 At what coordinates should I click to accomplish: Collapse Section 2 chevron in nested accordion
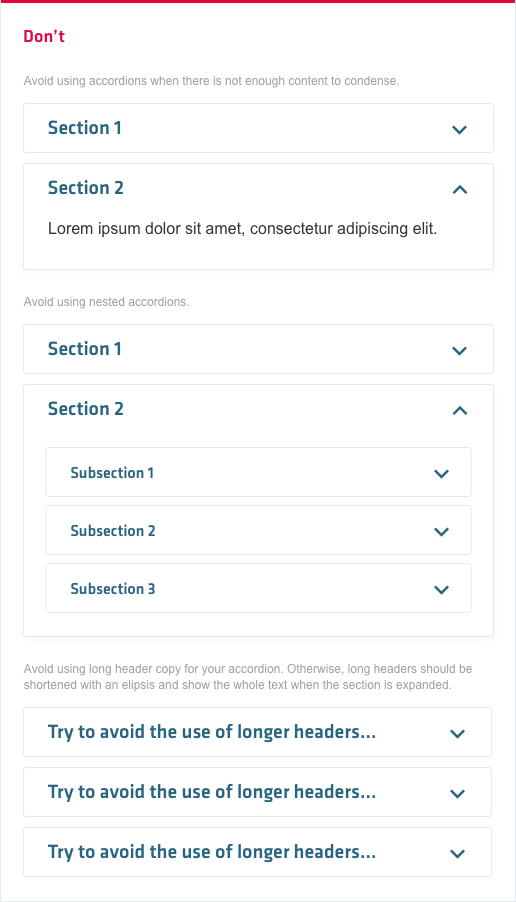tap(460, 410)
